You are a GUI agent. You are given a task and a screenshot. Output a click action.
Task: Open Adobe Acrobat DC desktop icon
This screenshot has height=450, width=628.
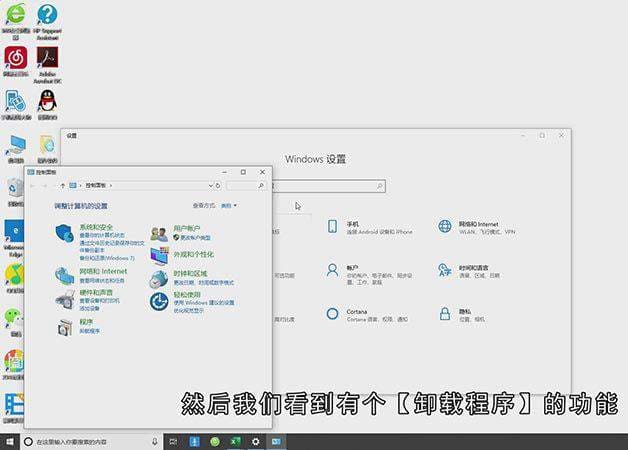47,65
